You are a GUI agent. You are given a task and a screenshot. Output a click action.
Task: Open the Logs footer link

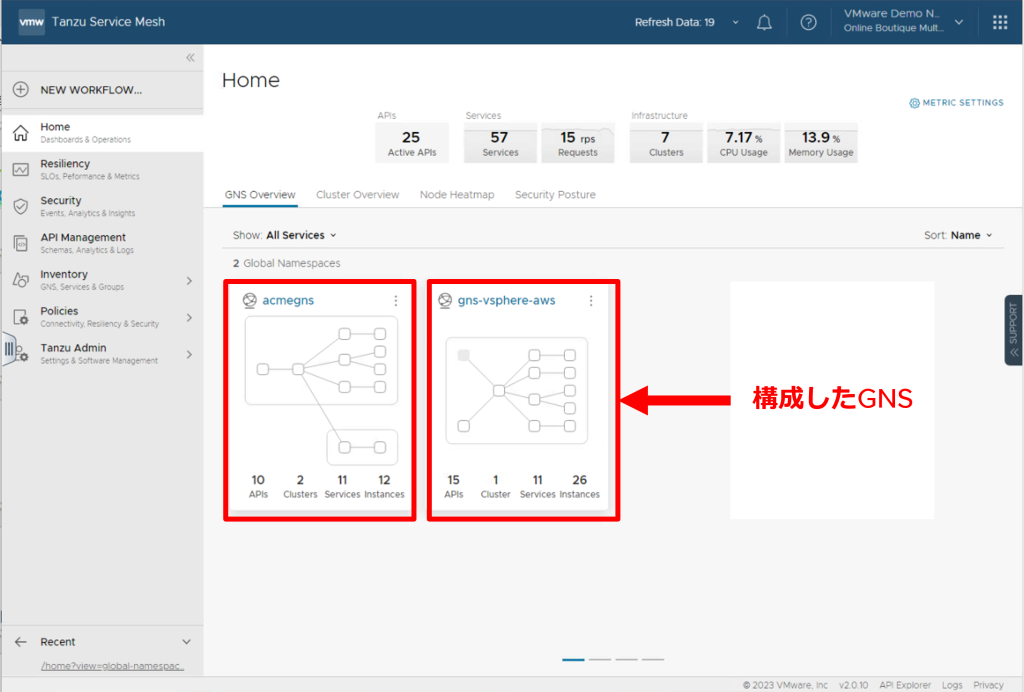point(952,685)
